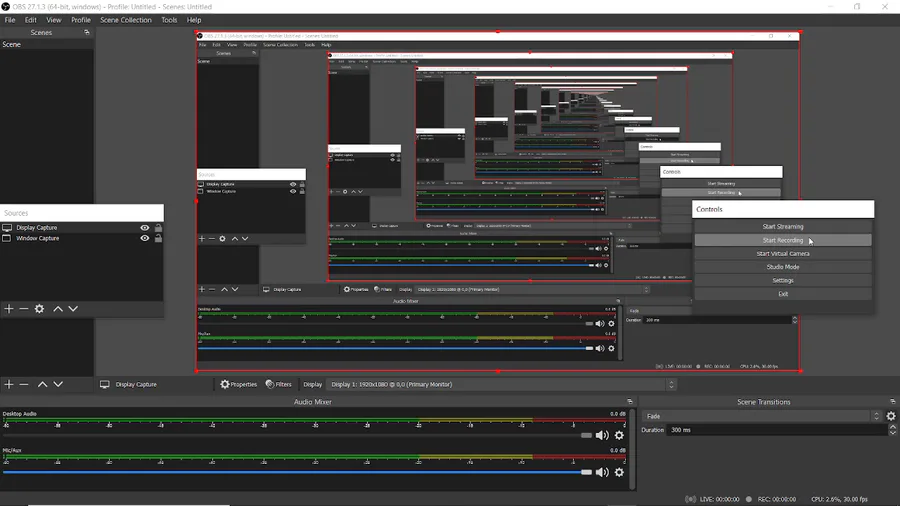Viewport: 900px width, 506px height.
Task: Click Desktop Audio gear in nested preview OBS window
Action: point(611,324)
